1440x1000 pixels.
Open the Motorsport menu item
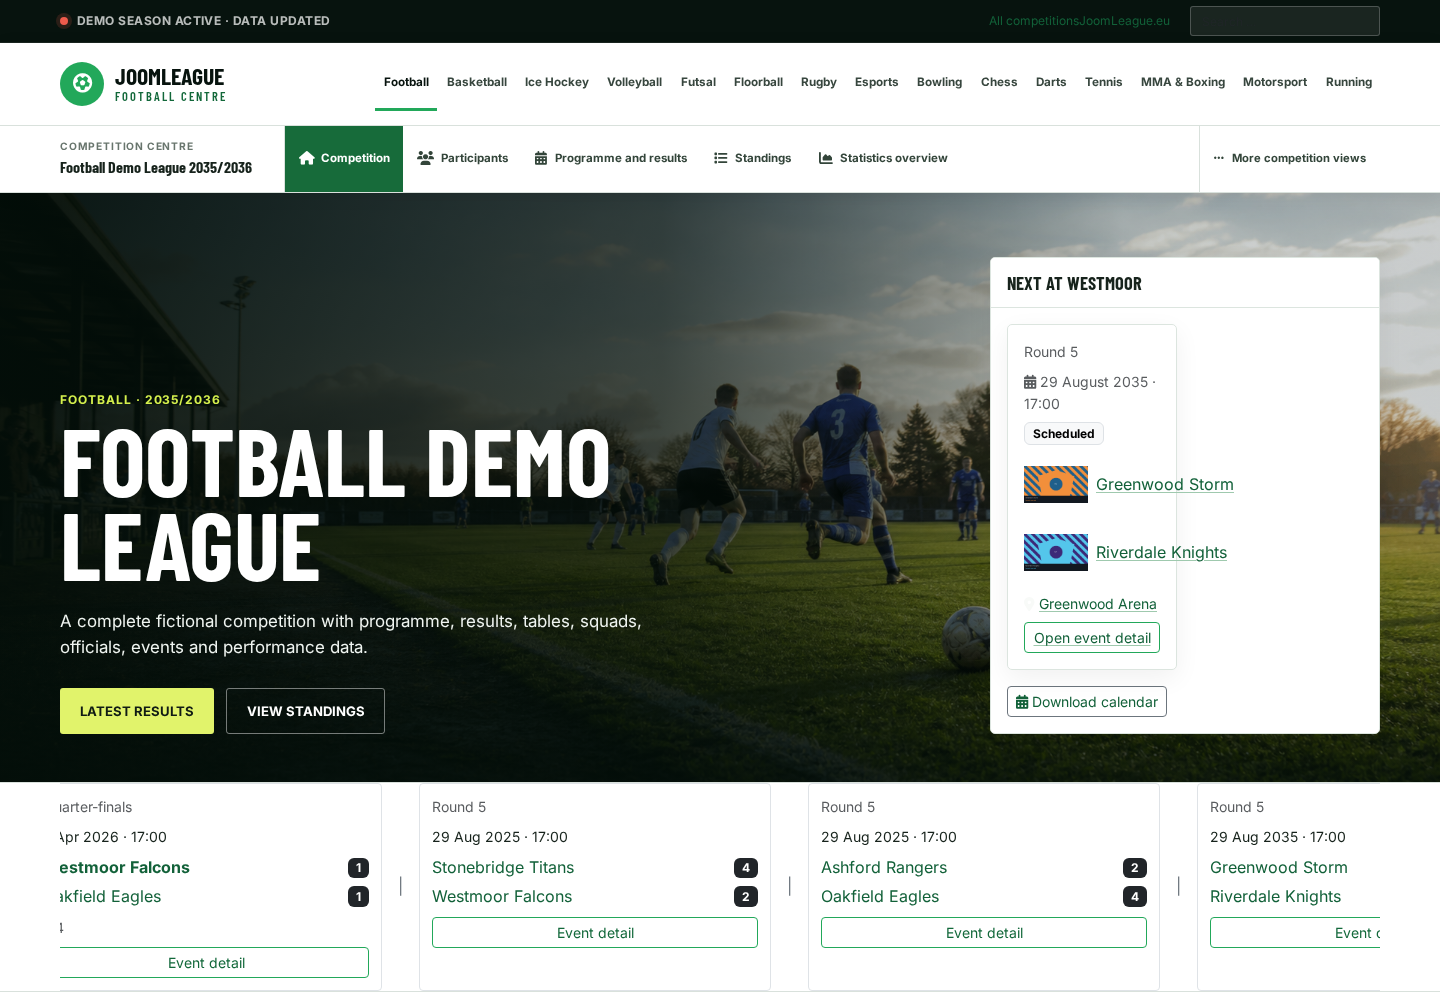coord(1275,82)
